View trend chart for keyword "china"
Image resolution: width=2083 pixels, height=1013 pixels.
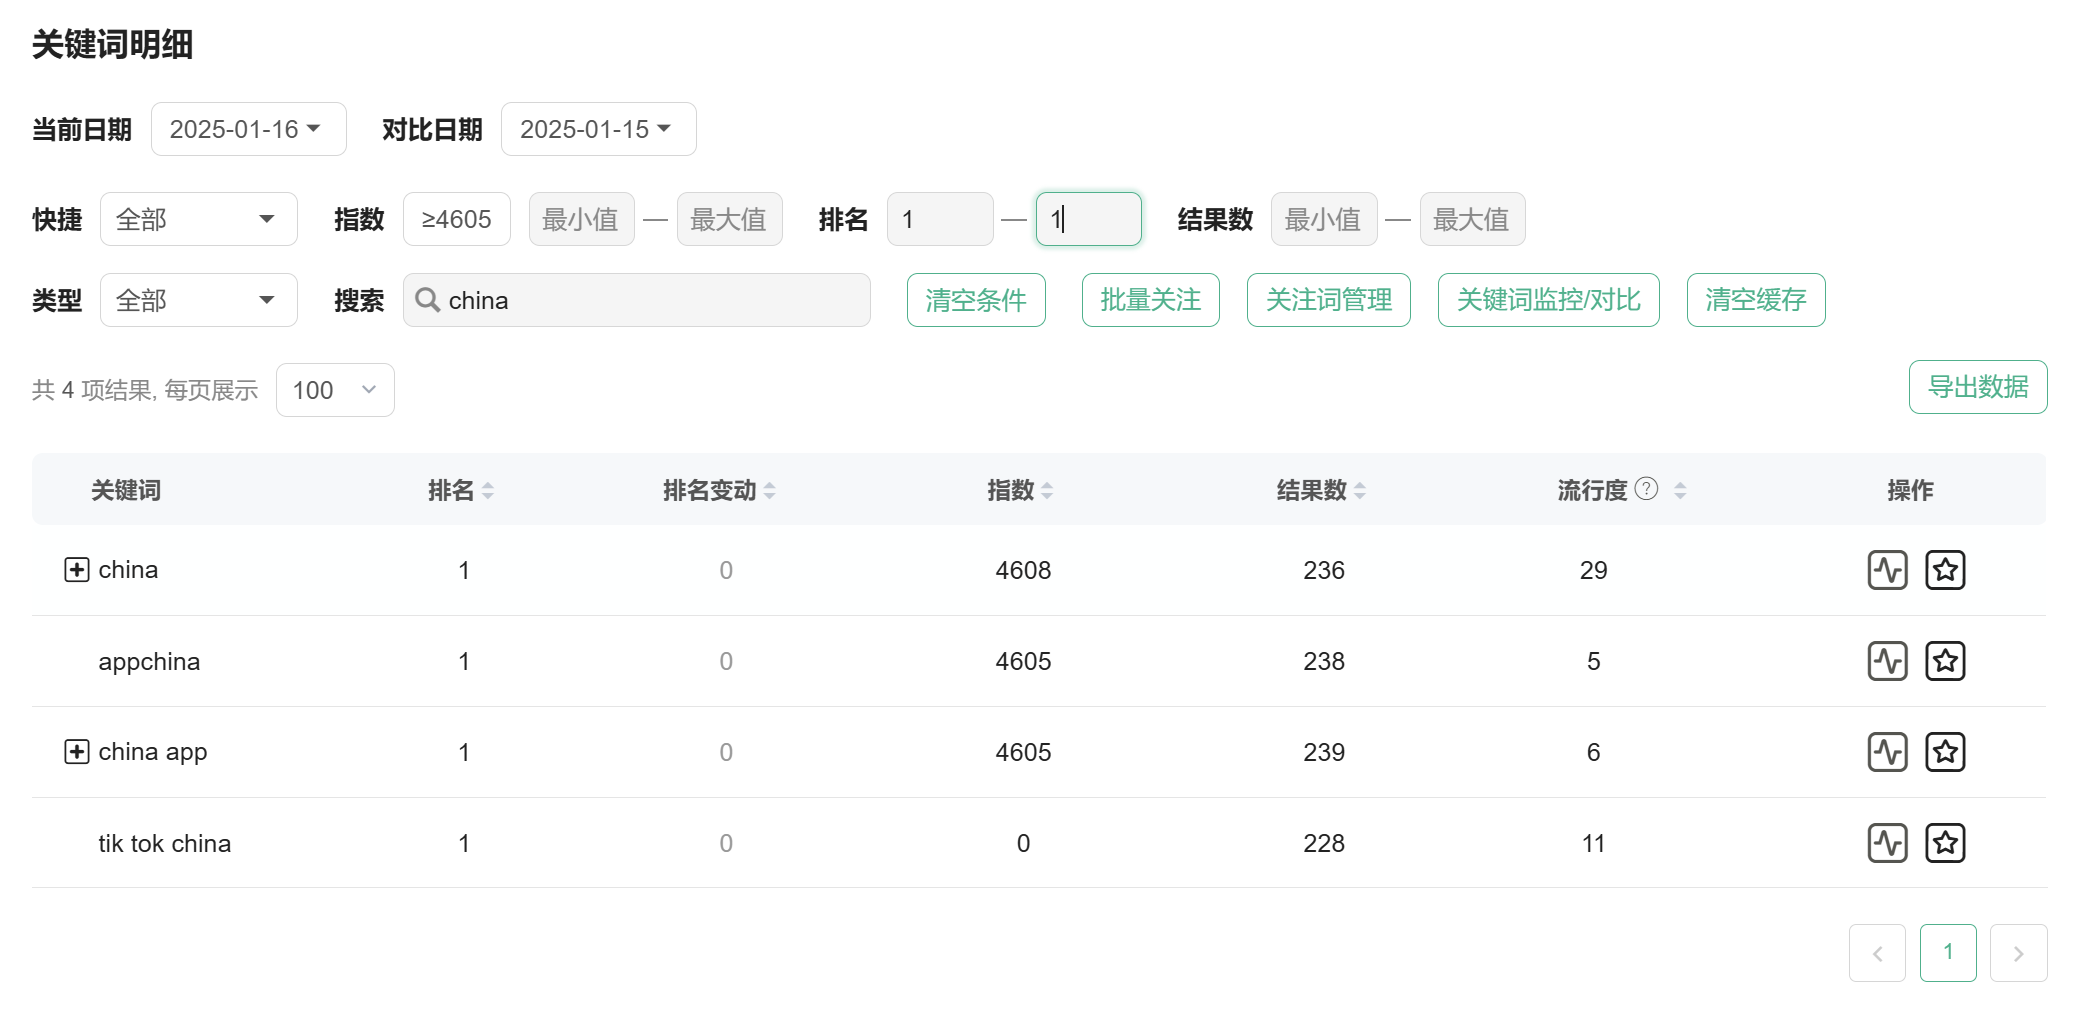[1888, 569]
